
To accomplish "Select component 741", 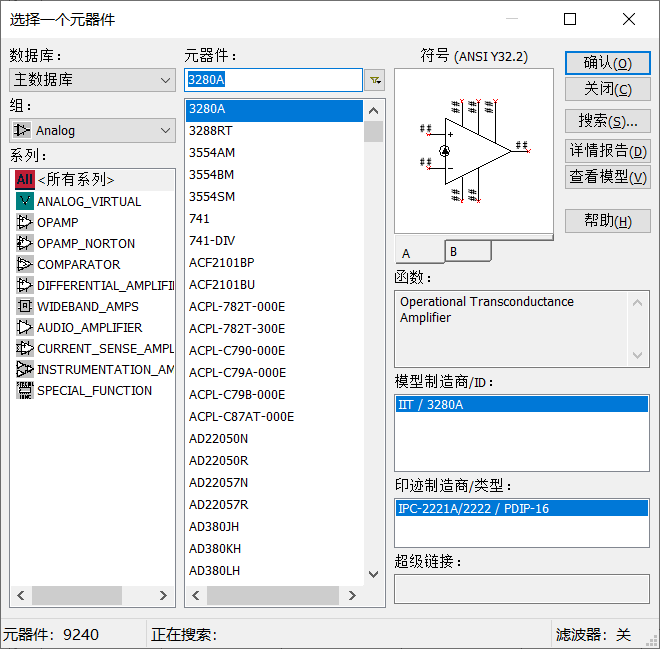I will 274,219.
